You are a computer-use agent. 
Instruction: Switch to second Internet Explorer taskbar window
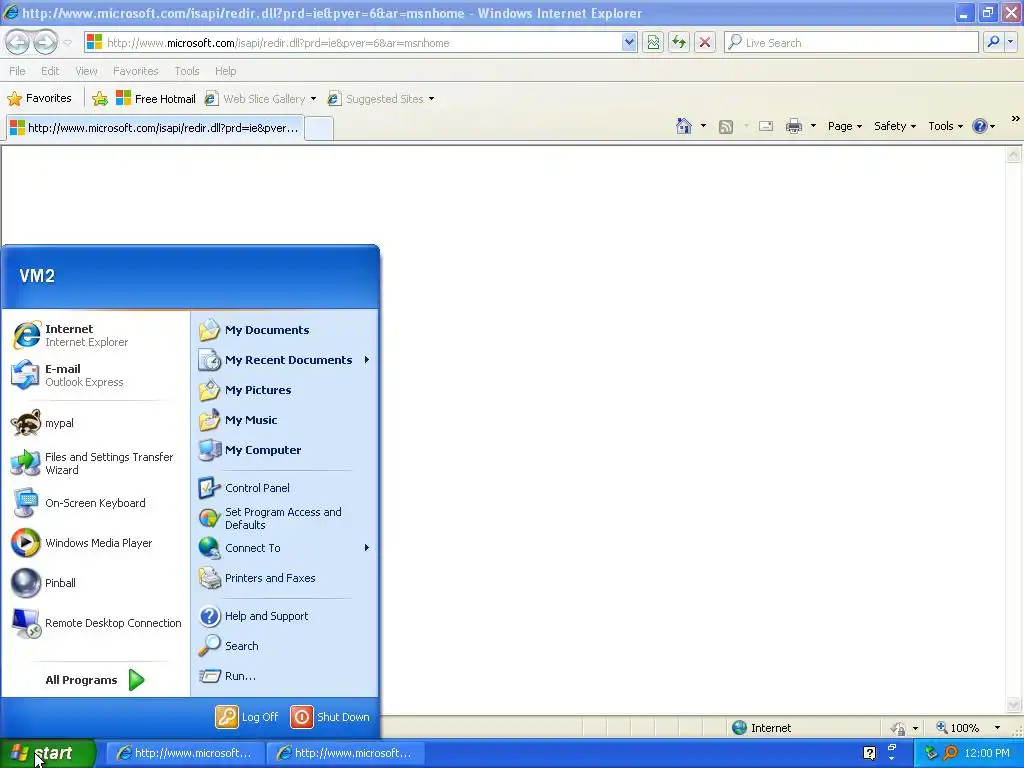[x=345, y=753]
